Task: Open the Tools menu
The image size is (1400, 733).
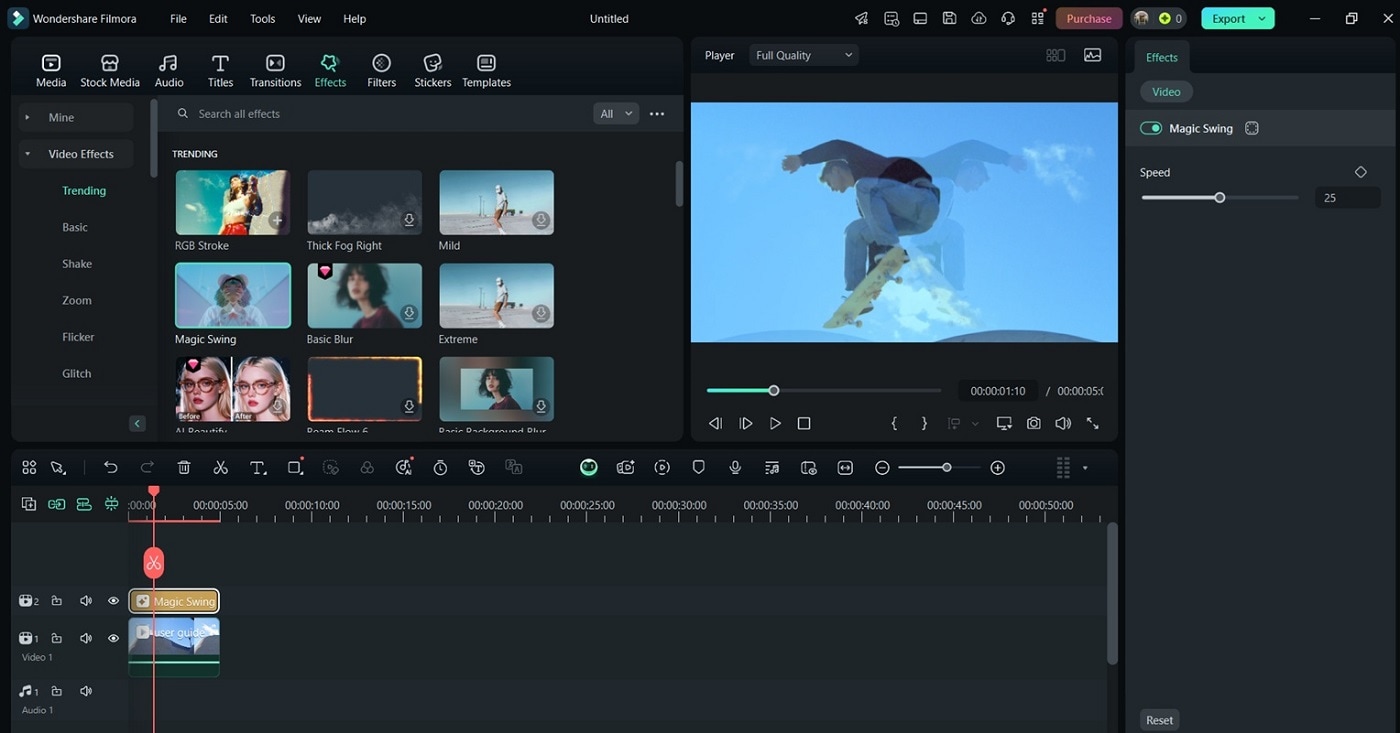Action: click(263, 19)
